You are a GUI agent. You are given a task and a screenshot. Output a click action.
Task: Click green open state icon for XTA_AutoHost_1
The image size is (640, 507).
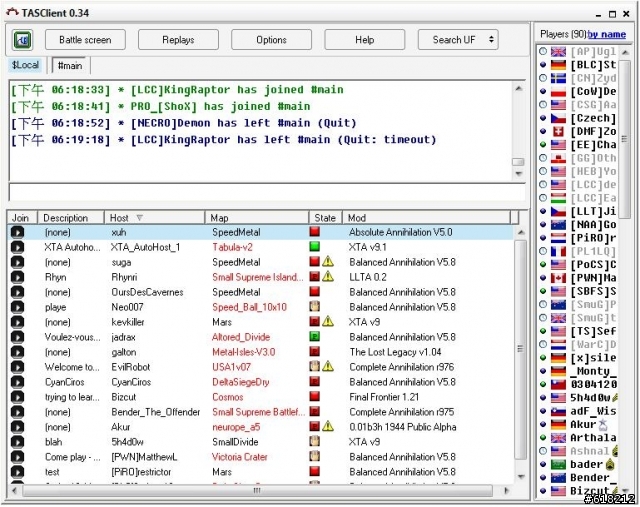pyautogui.click(x=314, y=247)
